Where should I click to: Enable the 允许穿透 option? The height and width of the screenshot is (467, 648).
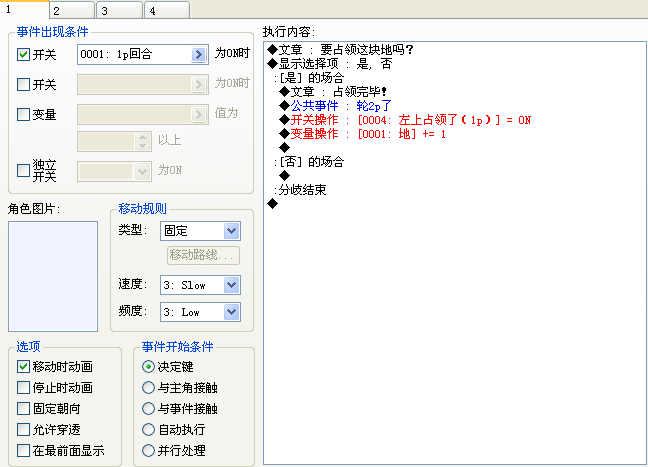(x=23, y=429)
